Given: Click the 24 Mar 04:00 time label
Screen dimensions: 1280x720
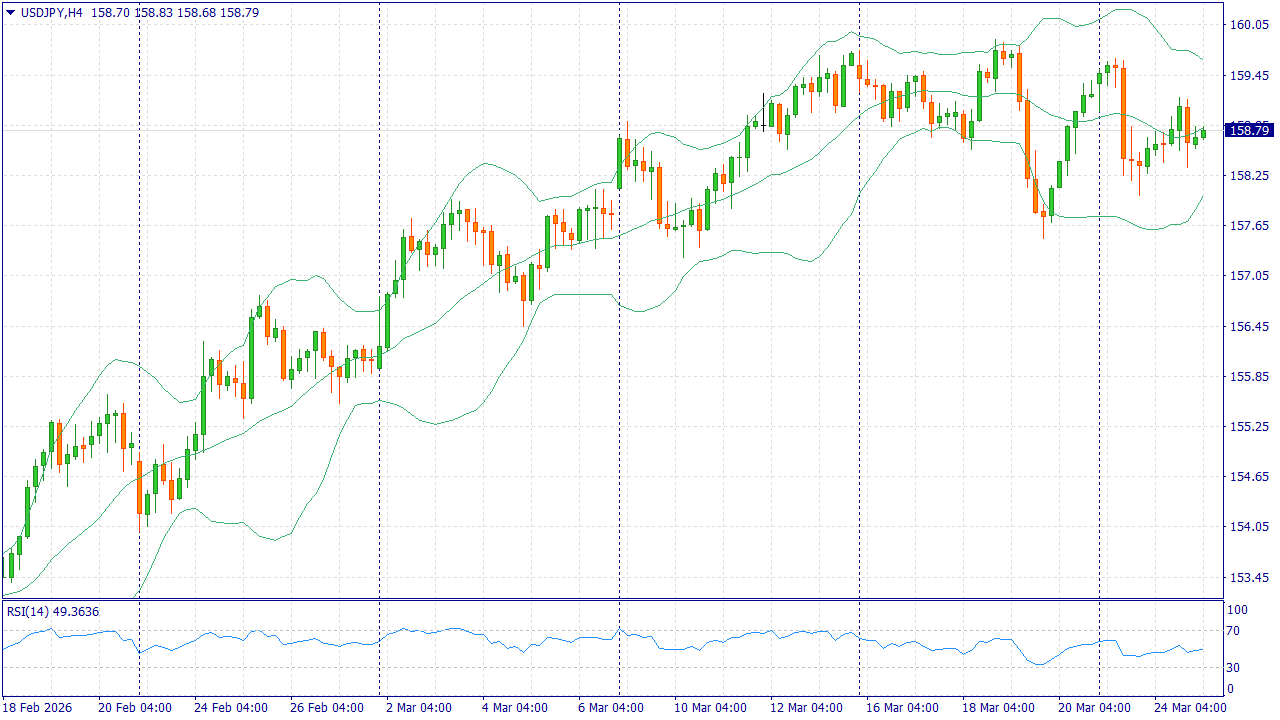Looking at the screenshot, I should [x=1190, y=708].
